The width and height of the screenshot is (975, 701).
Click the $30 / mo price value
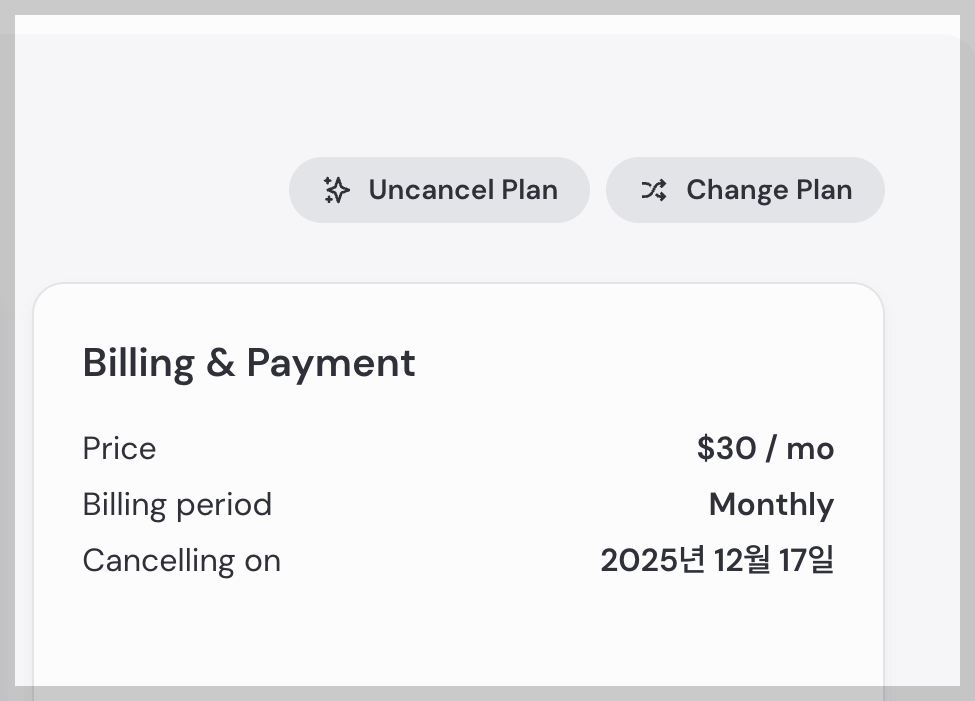coord(765,449)
